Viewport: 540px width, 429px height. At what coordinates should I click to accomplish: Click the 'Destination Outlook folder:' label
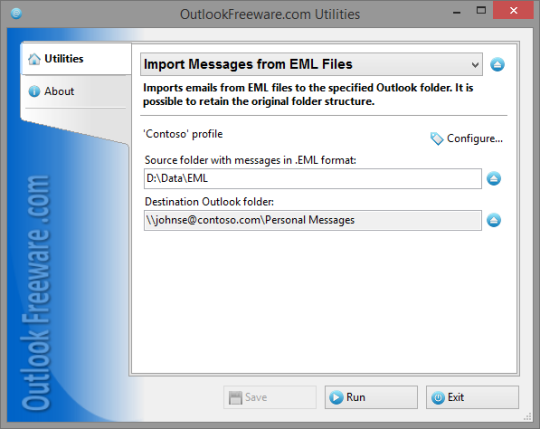209,201
